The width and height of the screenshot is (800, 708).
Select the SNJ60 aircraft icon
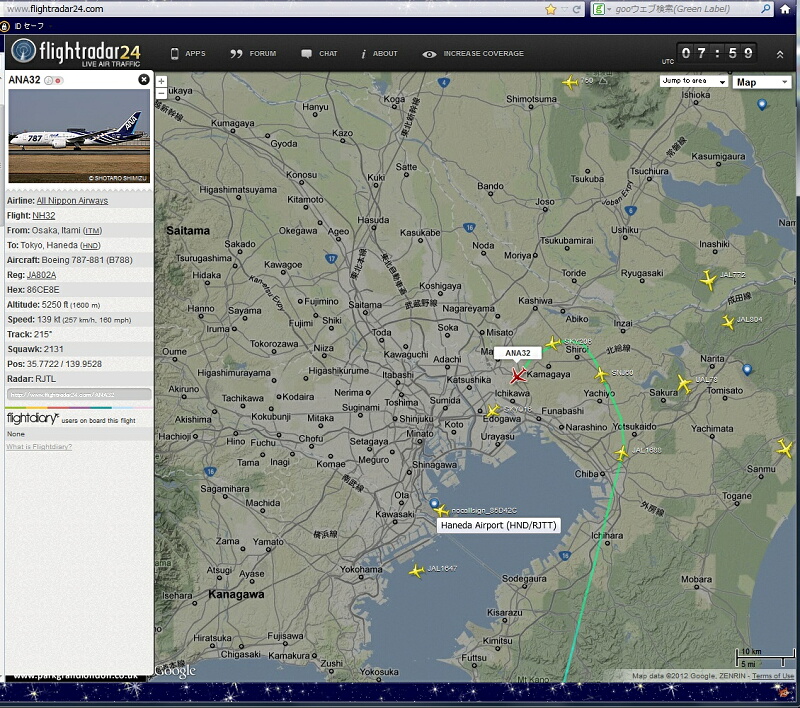pyautogui.click(x=602, y=375)
